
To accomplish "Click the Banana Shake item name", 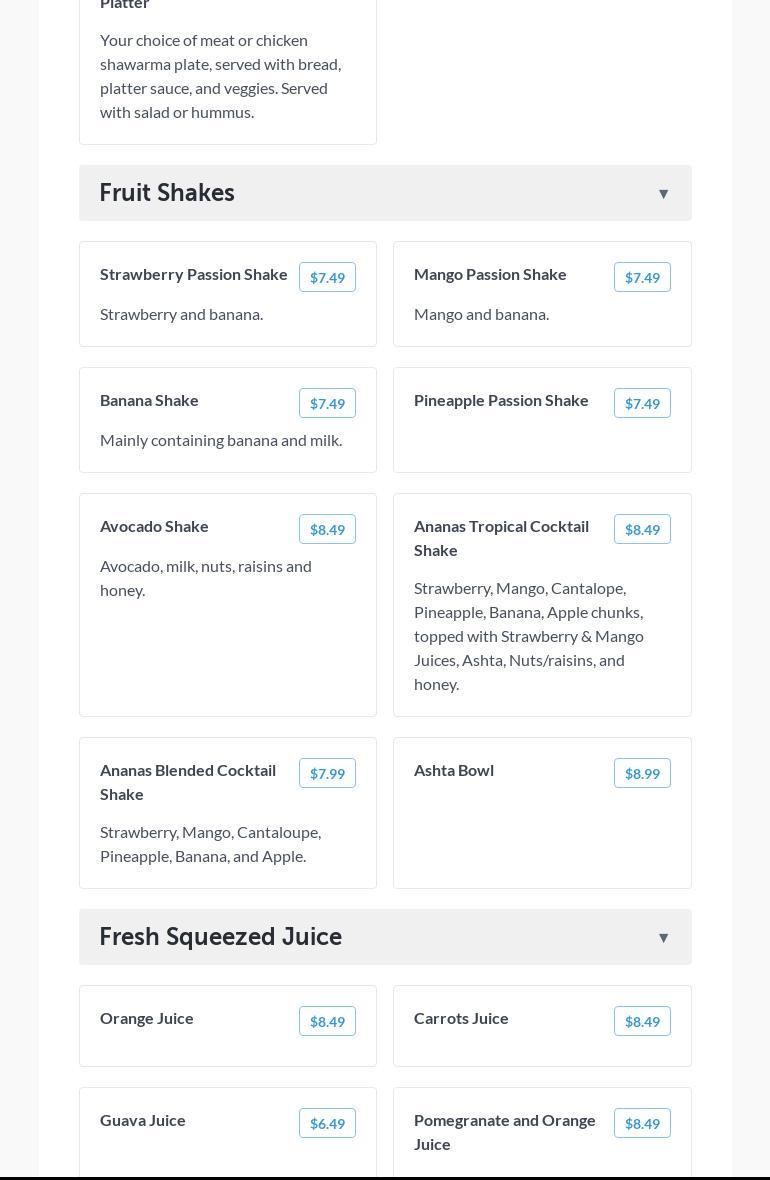I will [149, 400].
